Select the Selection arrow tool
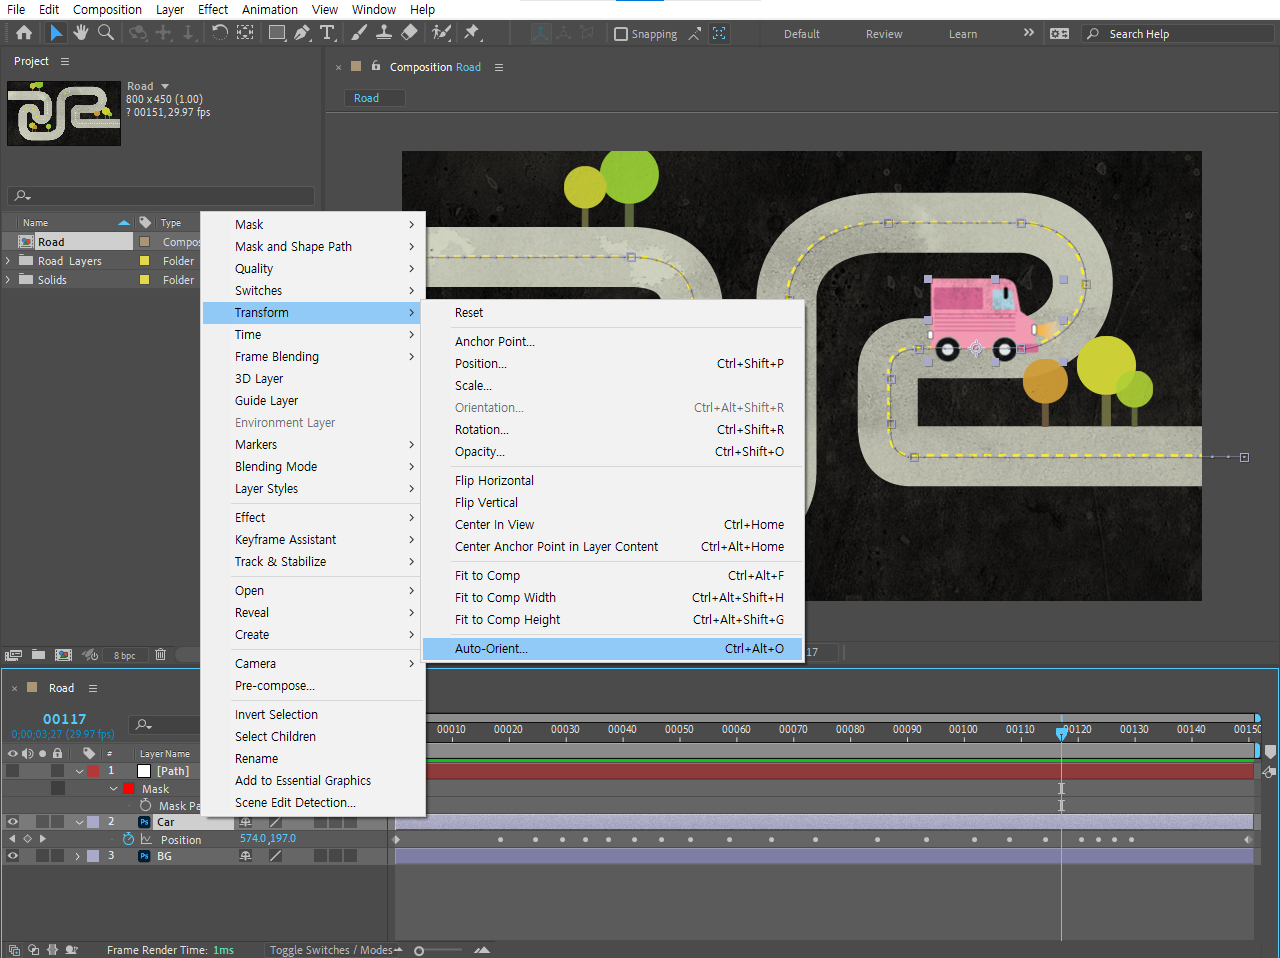Image resolution: width=1280 pixels, height=958 pixels. coord(56,33)
